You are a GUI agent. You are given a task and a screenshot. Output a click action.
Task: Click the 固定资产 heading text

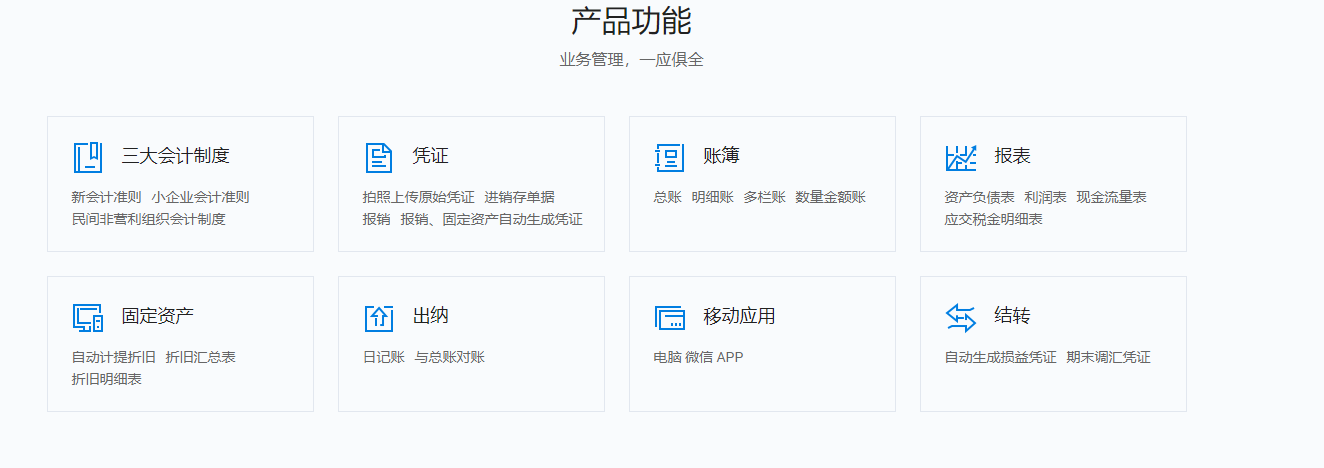click(158, 316)
